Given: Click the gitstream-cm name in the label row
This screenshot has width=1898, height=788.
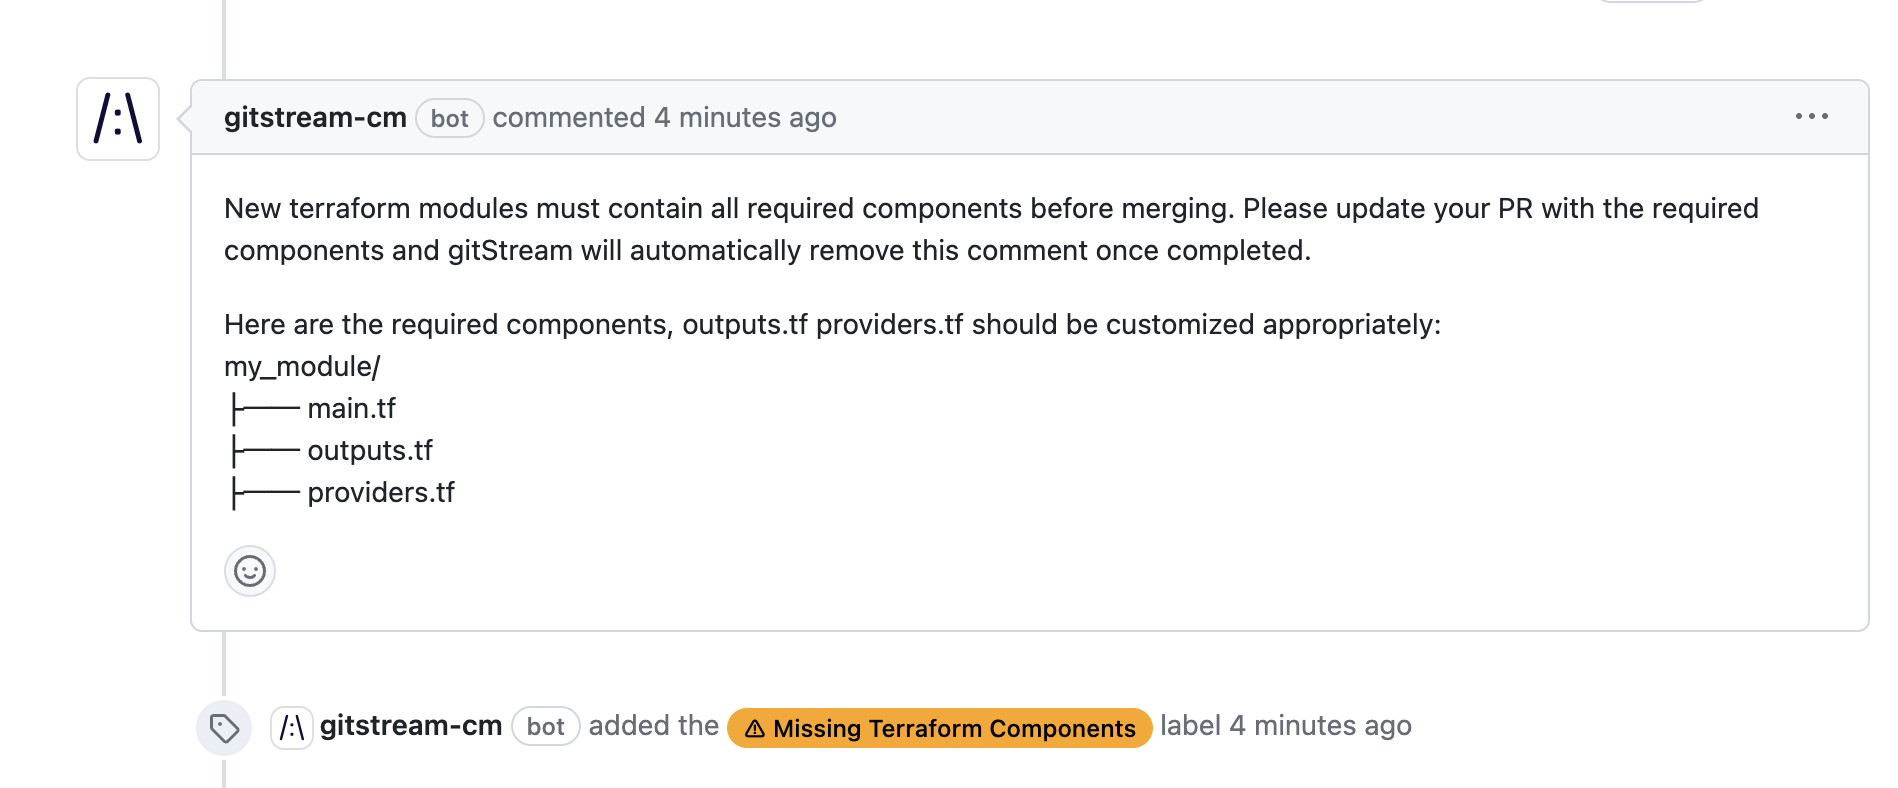Looking at the screenshot, I should 411,725.
